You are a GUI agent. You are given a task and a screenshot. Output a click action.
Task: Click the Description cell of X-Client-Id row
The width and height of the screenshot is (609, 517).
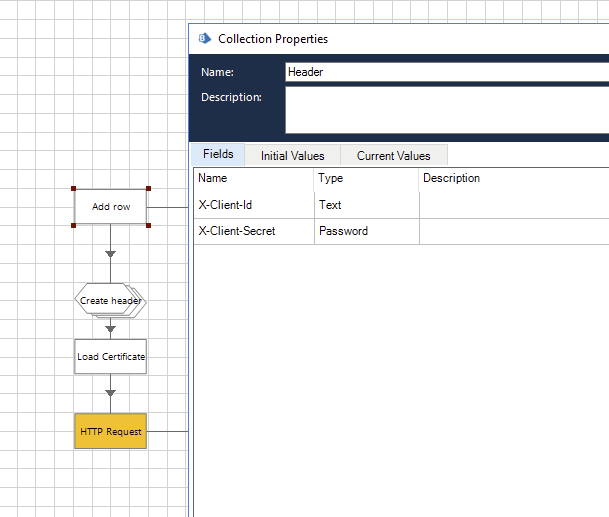pos(514,205)
